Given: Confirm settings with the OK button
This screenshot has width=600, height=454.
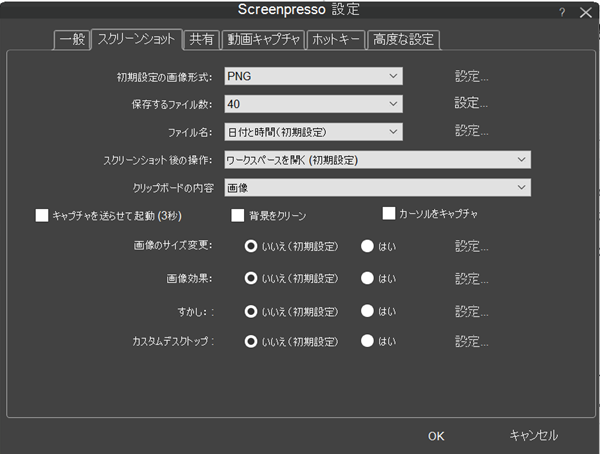Looking at the screenshot, I should [x=436, y=436].
